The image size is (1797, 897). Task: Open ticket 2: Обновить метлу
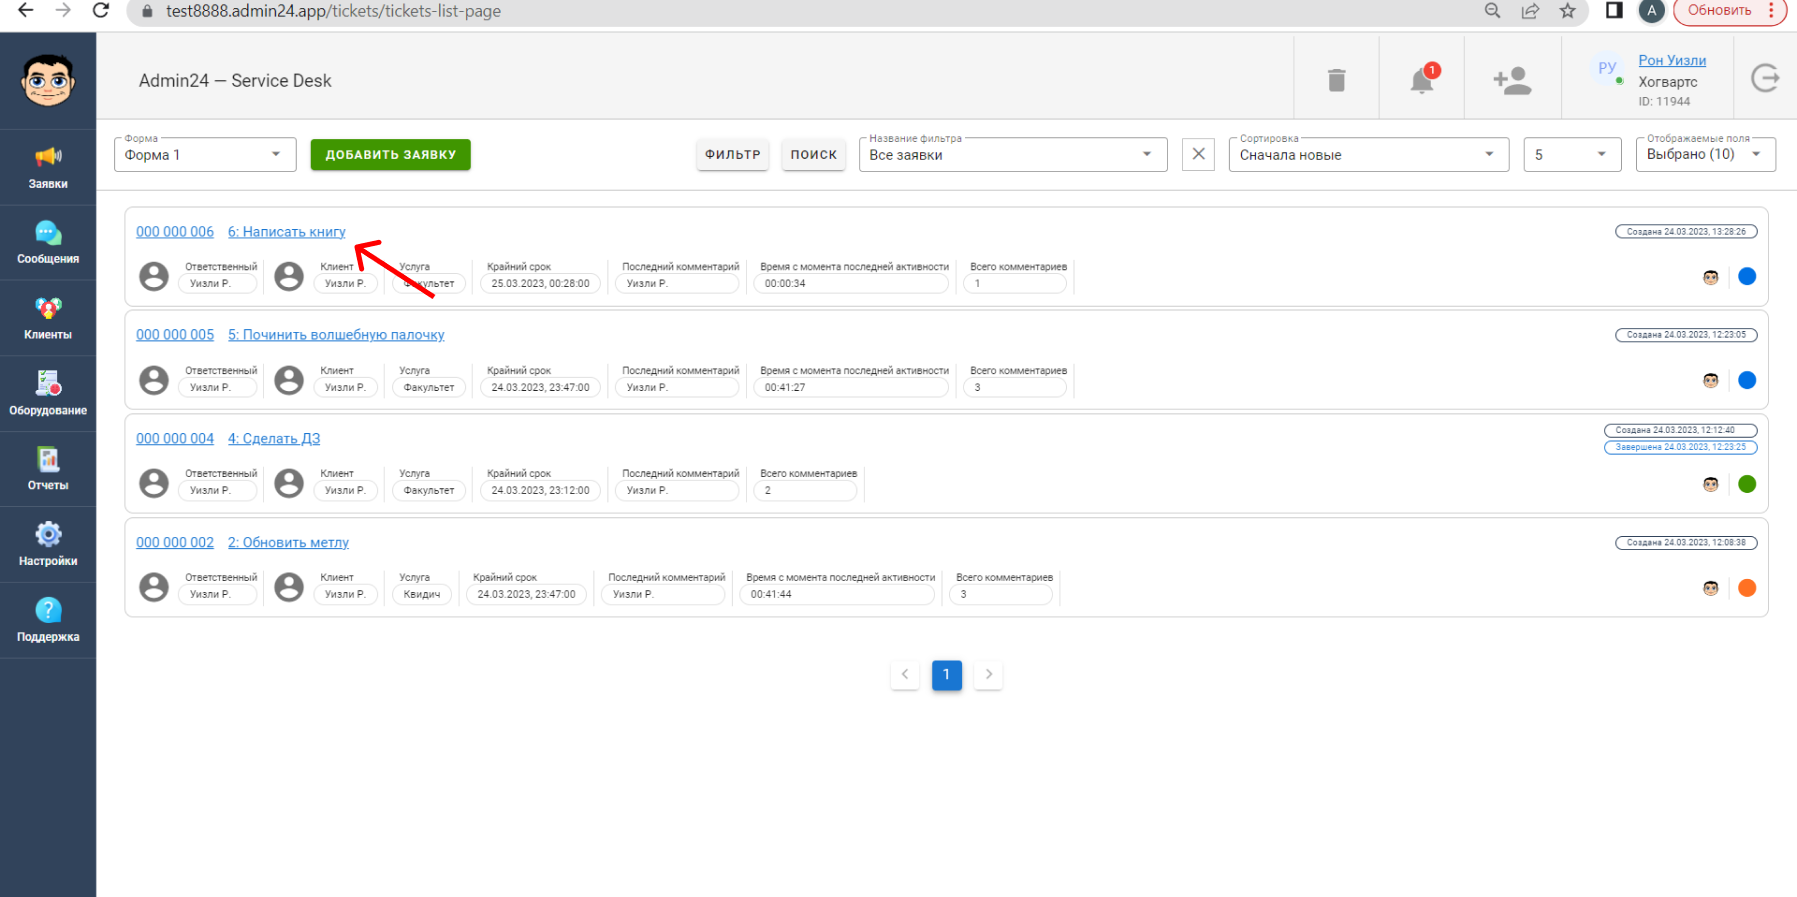click(288, 543)
